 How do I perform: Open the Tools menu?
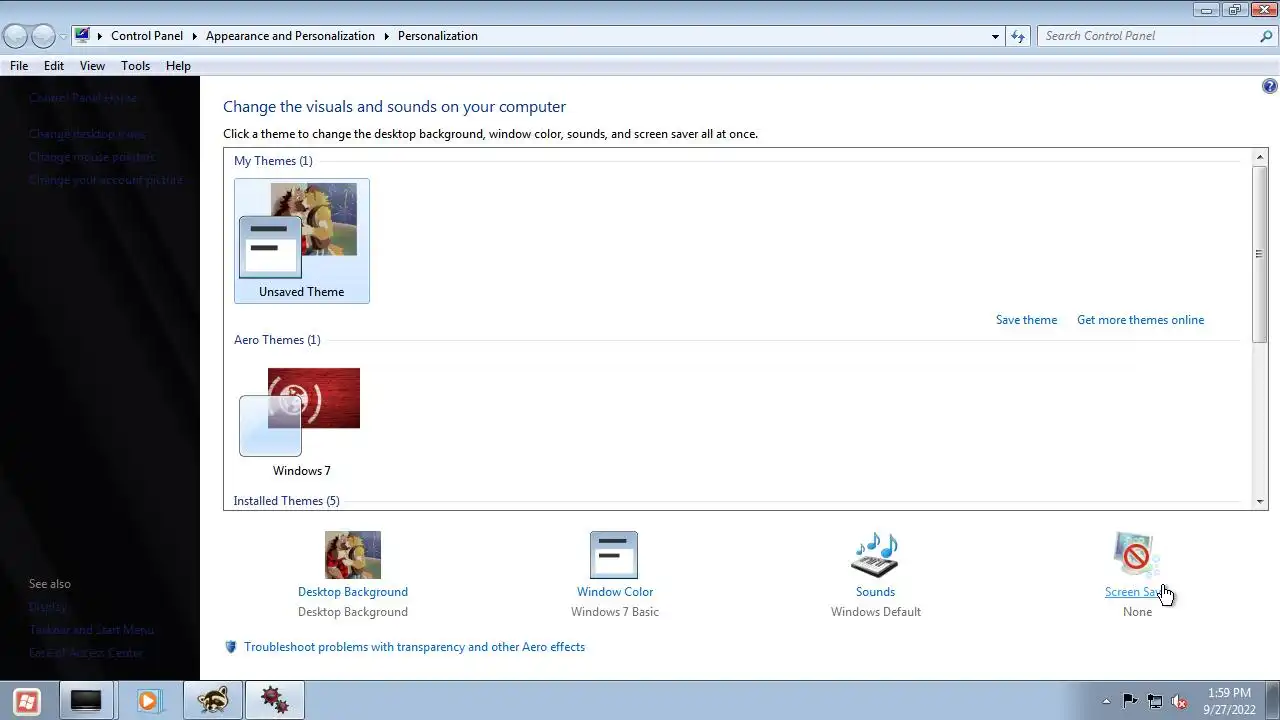tap(135, 66)
